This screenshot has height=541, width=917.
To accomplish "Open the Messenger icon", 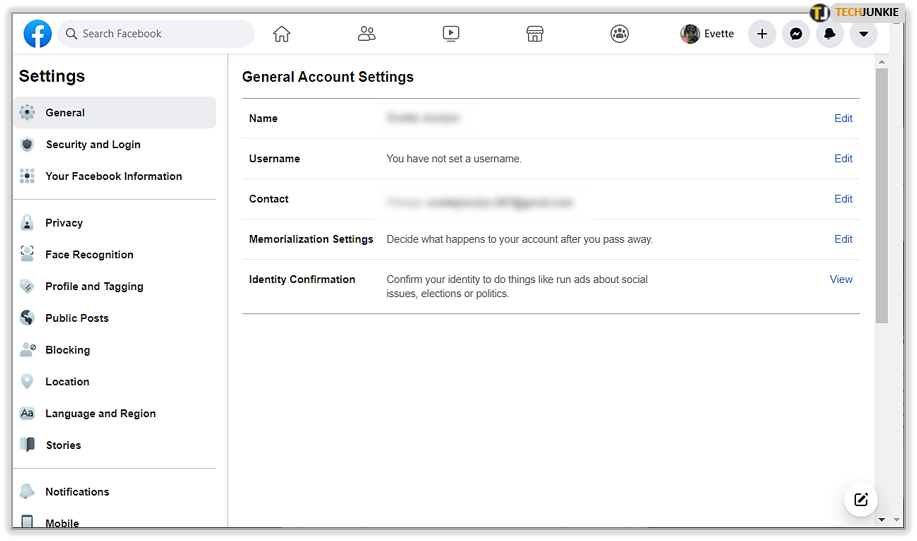I will coord(796,34).
